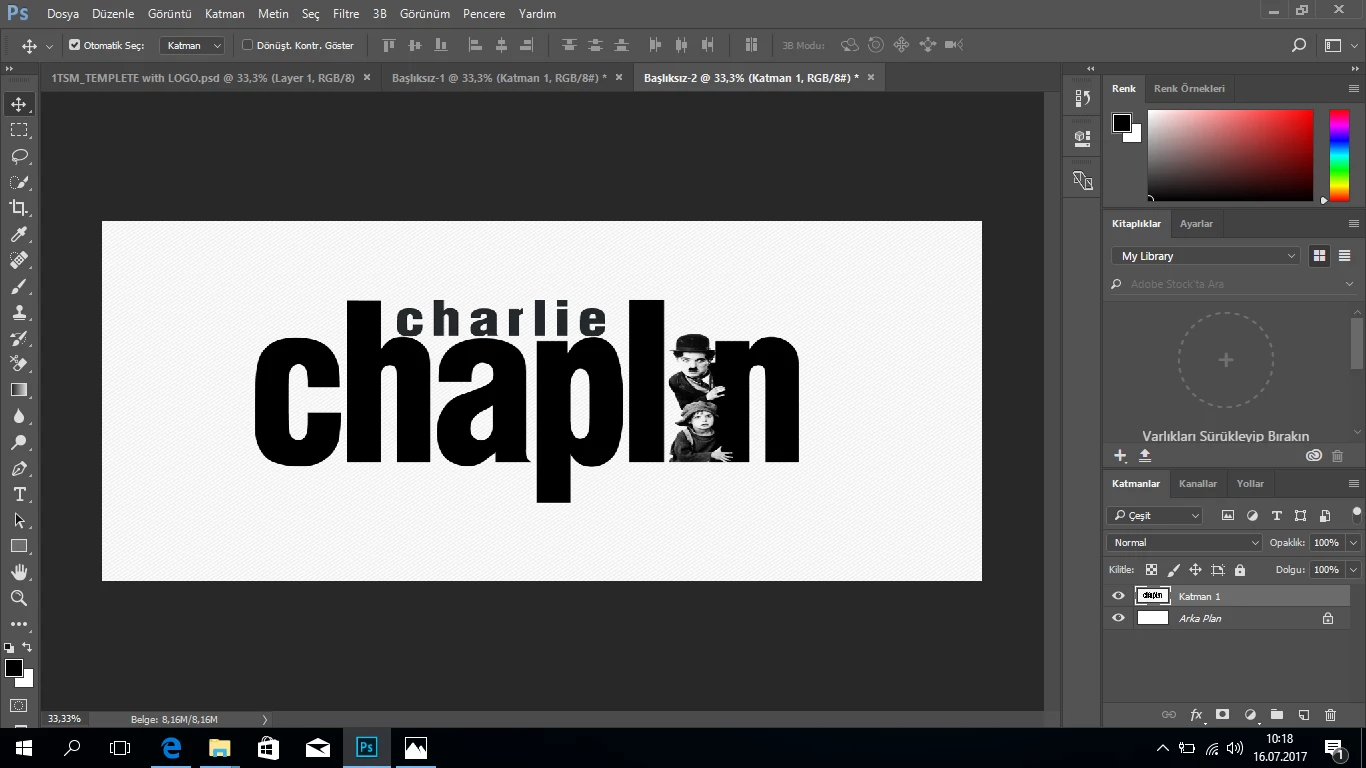
Task: Select the Move tool in toolbox
Action: (18, 105)
